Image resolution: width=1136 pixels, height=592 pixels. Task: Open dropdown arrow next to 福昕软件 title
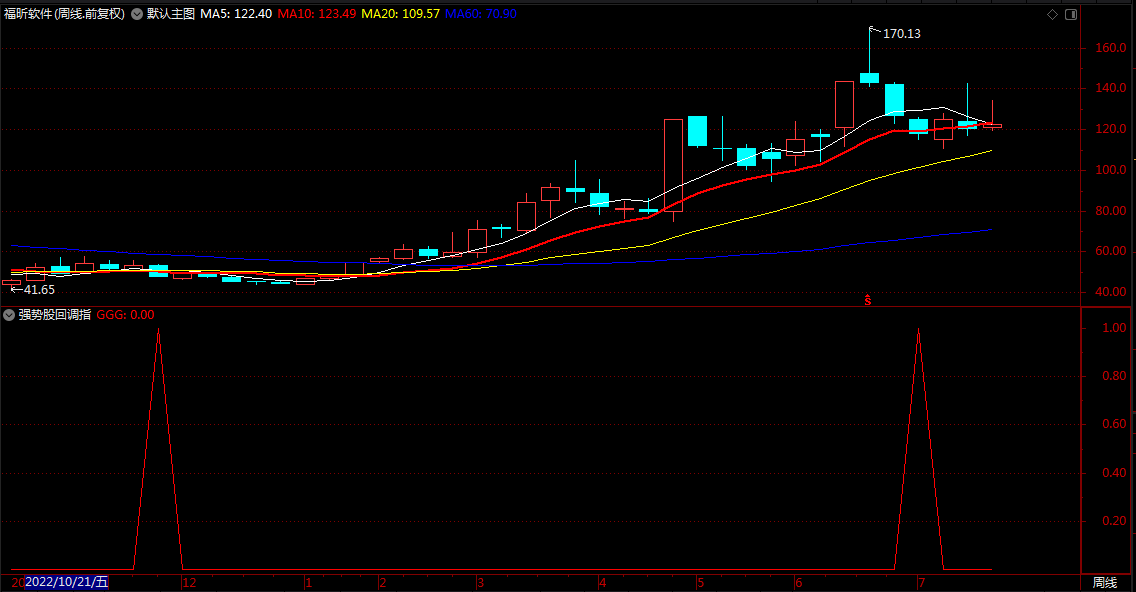tap(137, 14)
